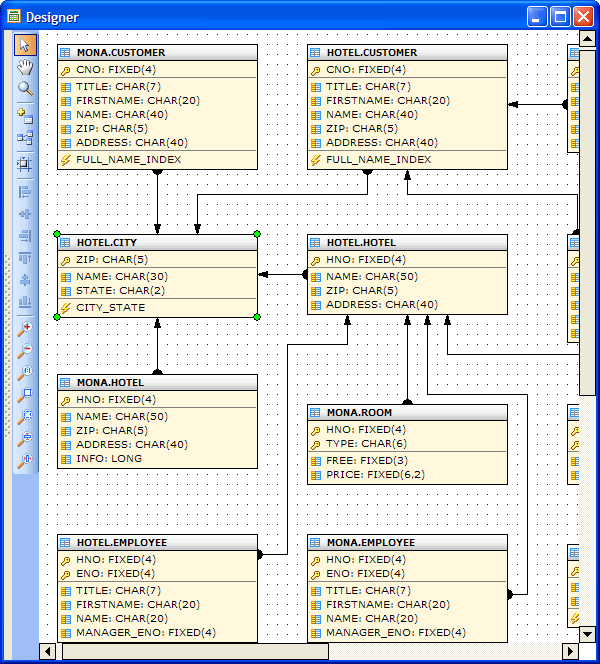The image size is (600, 664).
Task: Click the add new table icon
Action: click(x=25, y=115)
